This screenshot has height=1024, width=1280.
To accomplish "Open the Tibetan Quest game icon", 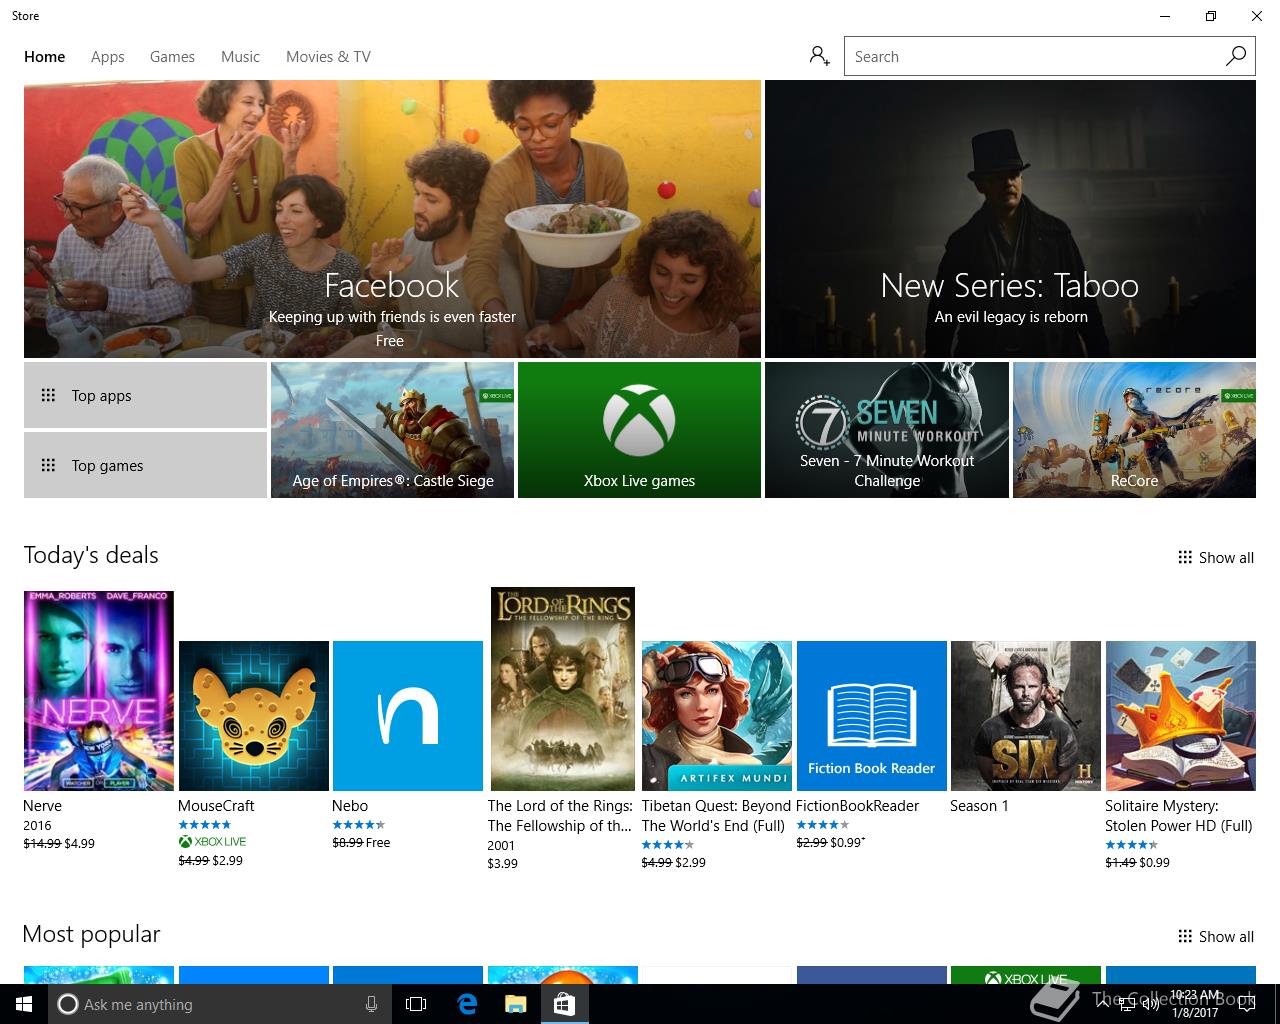I will (x=717, y=716).
